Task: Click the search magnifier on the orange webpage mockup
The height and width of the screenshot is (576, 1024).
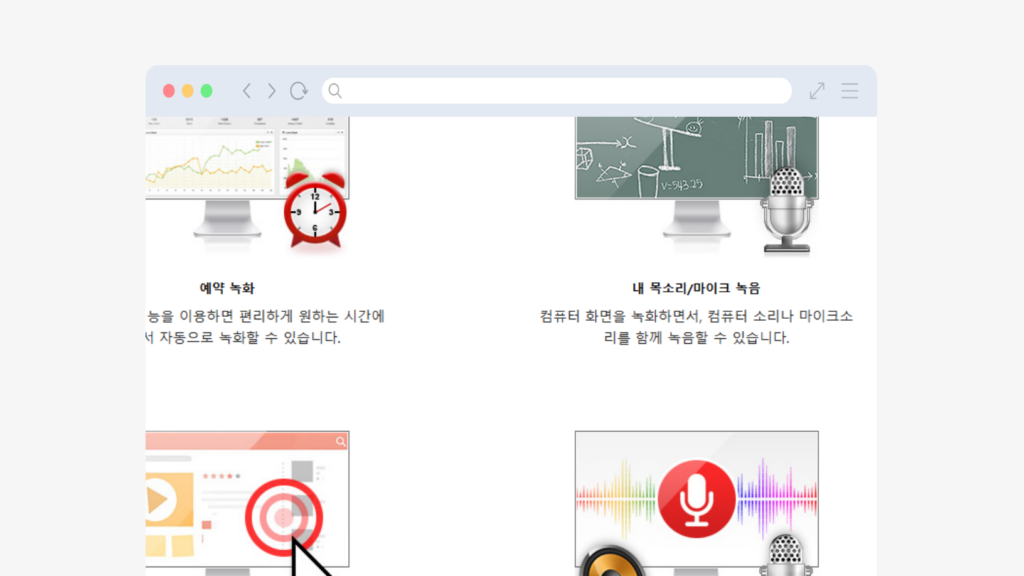Action: pyautogui.click(x=341, y=440)
